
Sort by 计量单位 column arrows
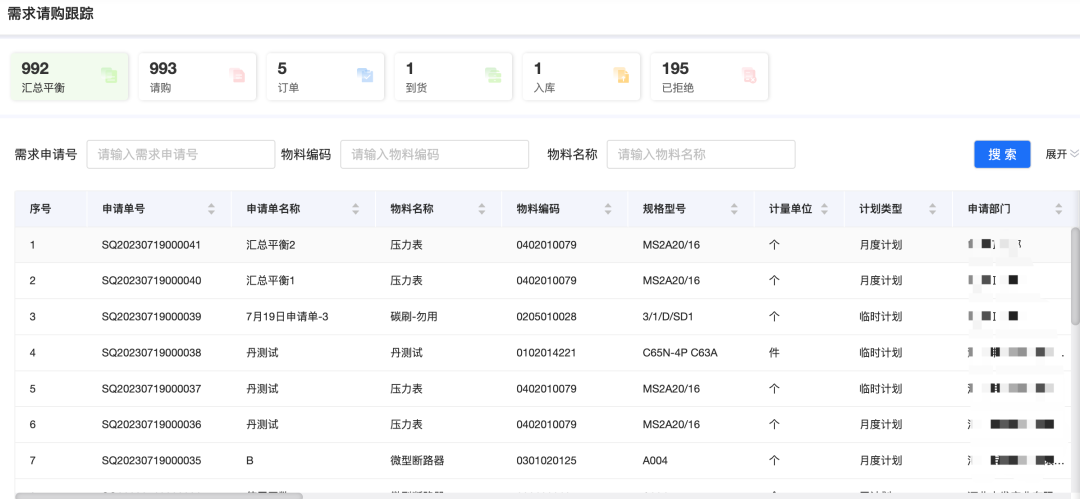pos(824,209)
